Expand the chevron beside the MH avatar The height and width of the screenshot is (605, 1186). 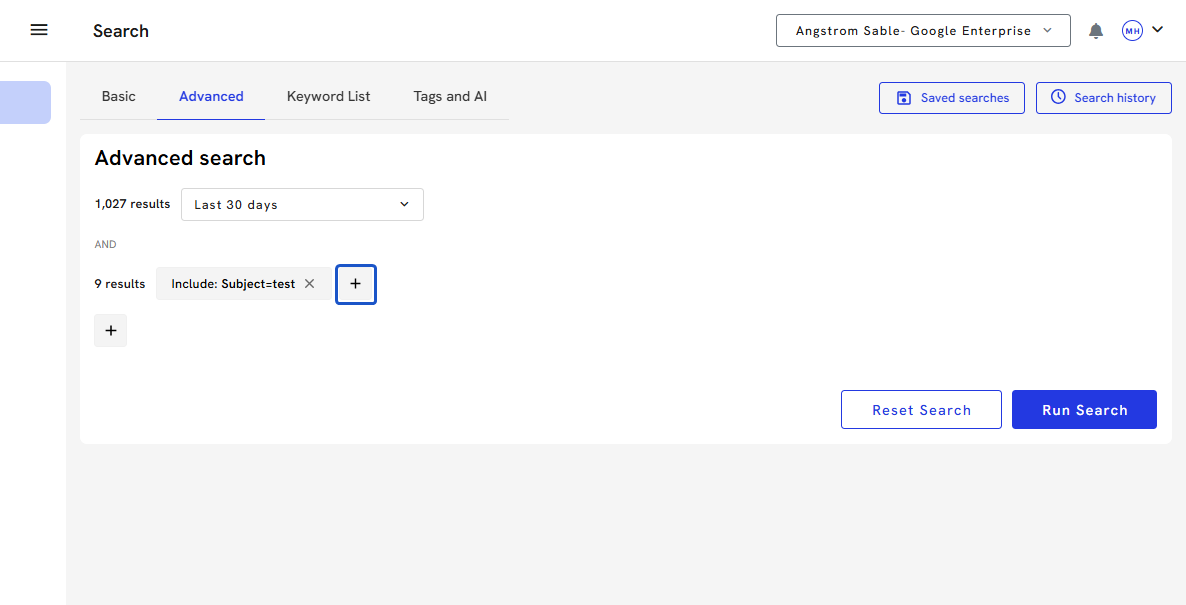coord(1158,30)
